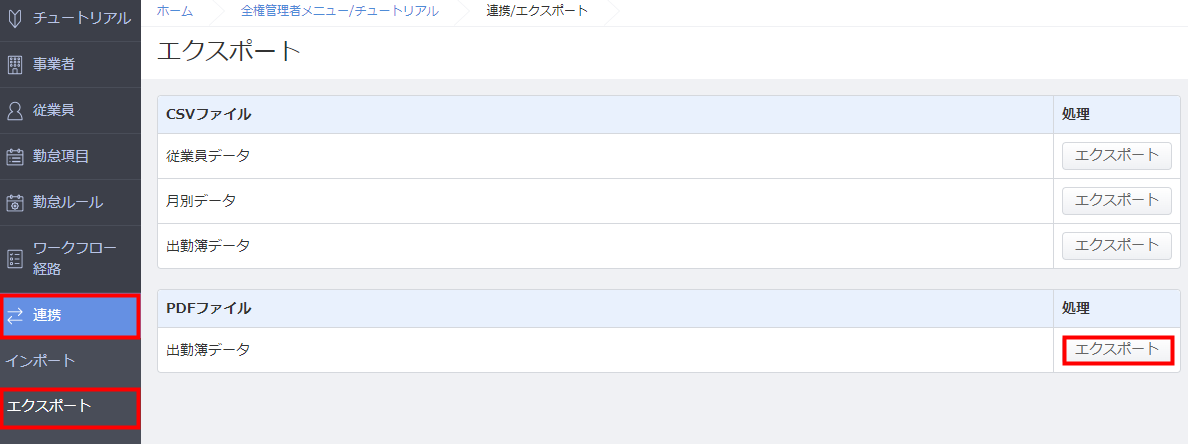
Task: Click the 連携 arrows icon
Action: pyautogui.click(x=15, y=316)
